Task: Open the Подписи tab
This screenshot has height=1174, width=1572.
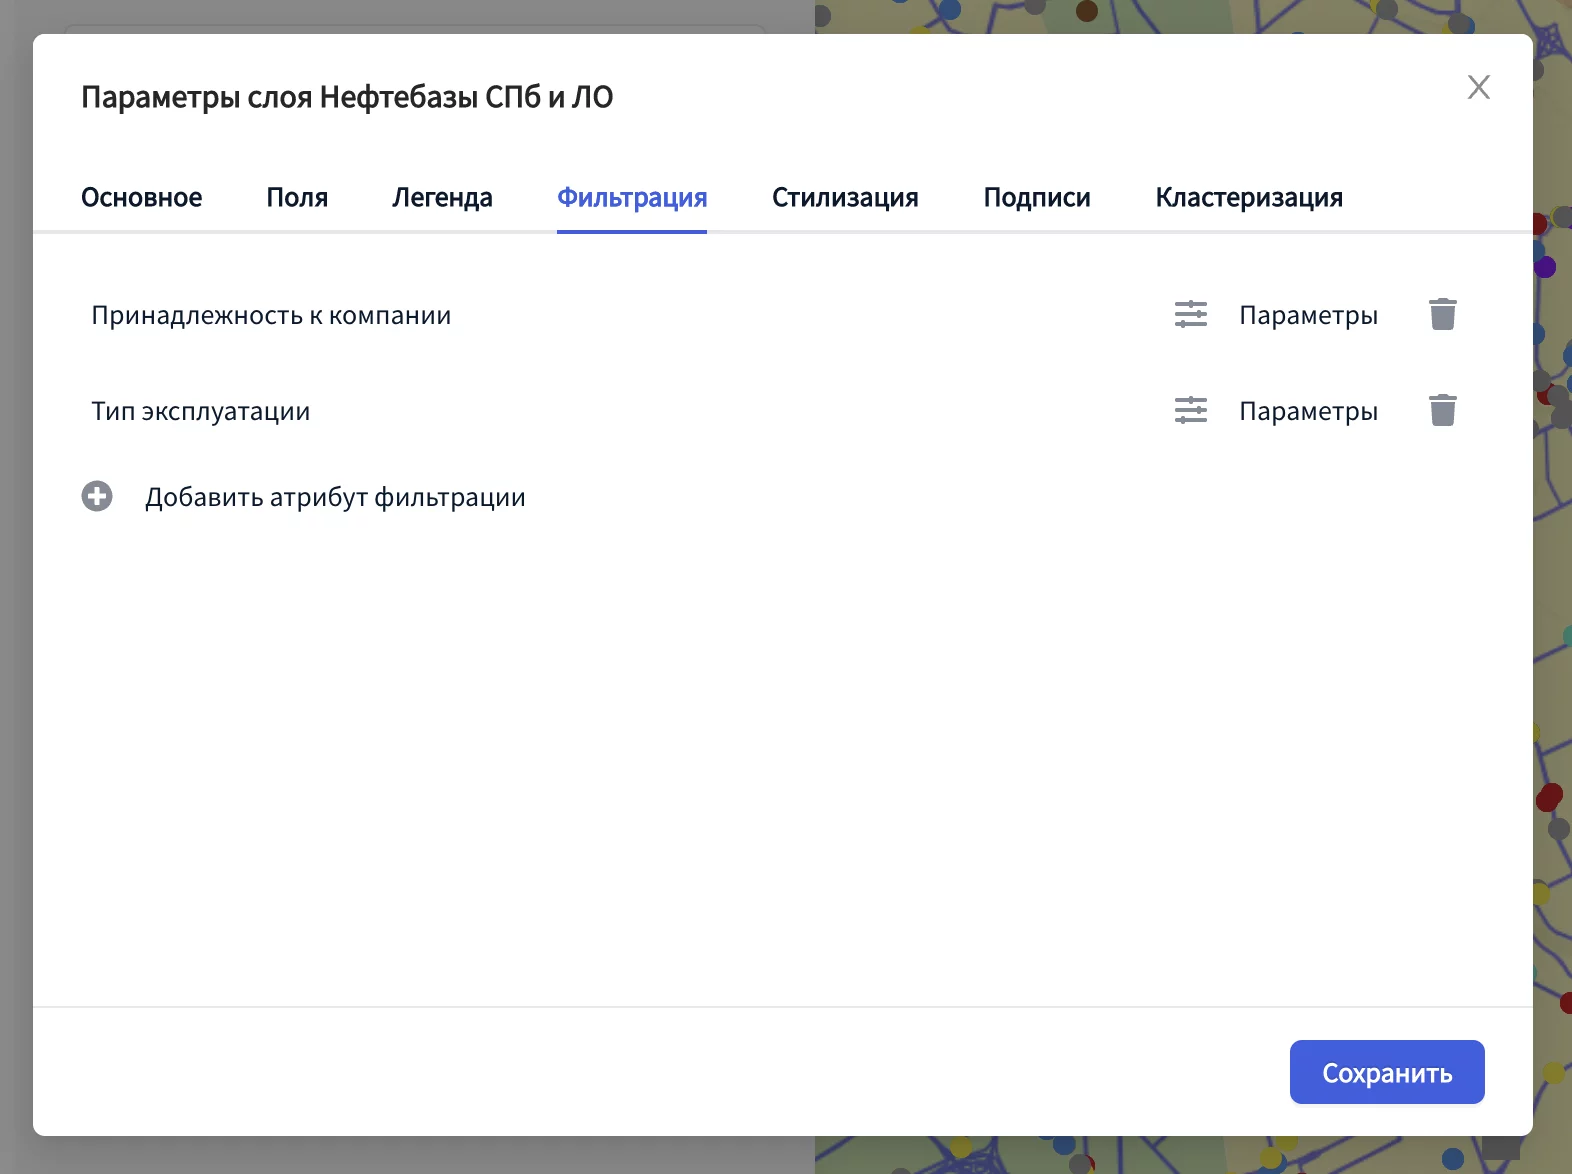Action: [1037, 198]
